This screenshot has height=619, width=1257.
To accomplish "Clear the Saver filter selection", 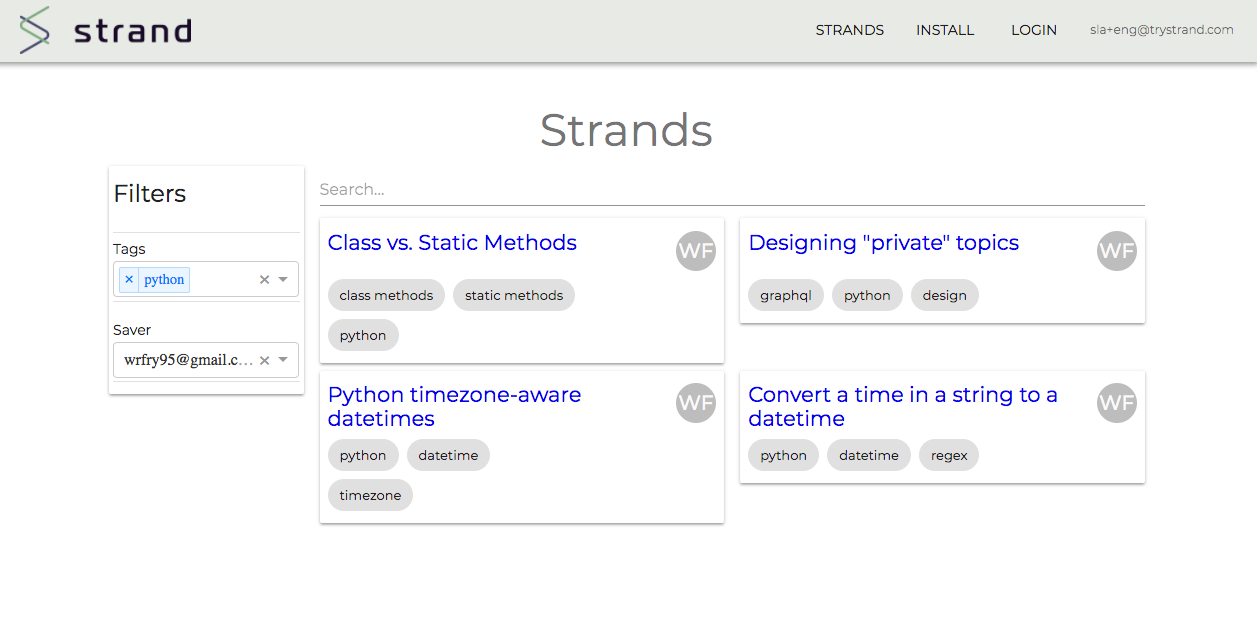I will [265, 360].
